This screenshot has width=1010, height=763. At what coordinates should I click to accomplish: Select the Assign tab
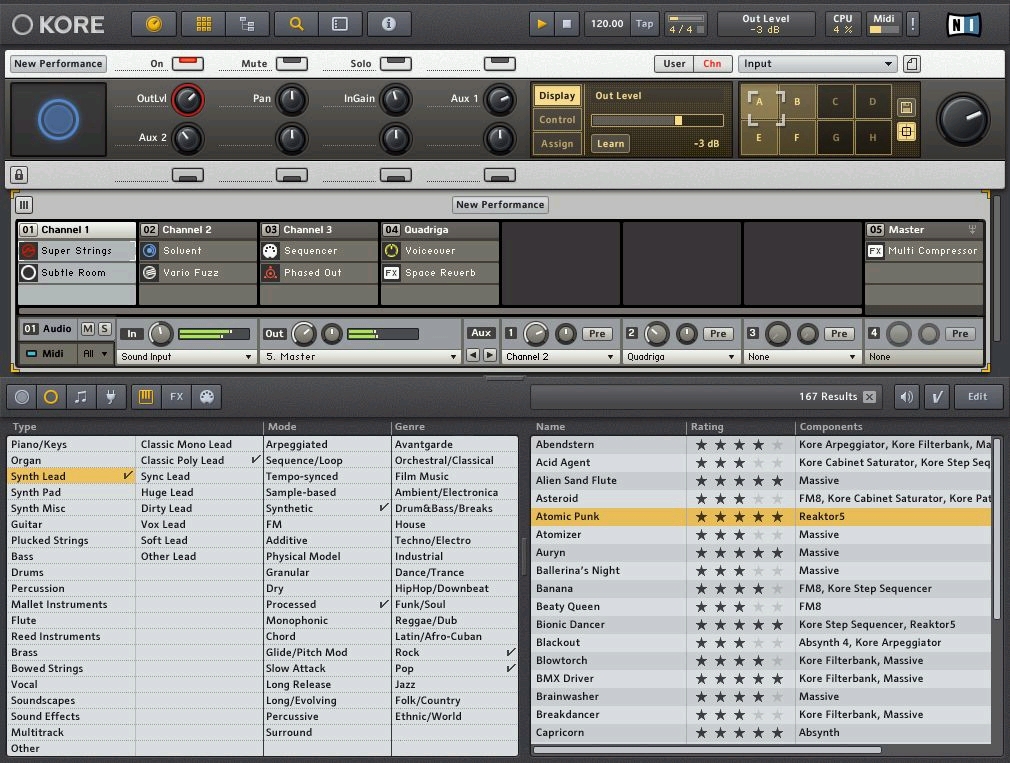point(557,144)
